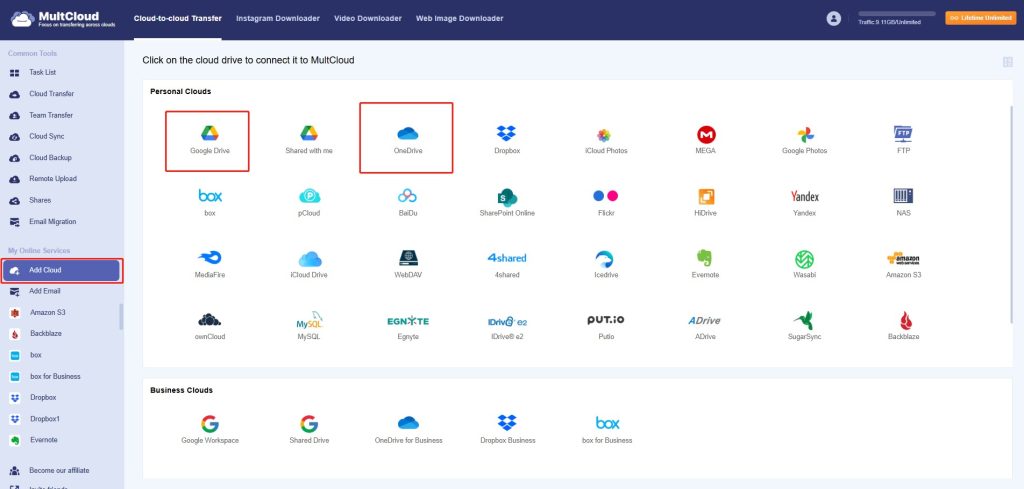
Task: Add SharePoint Online
Action: pos(507,203)
